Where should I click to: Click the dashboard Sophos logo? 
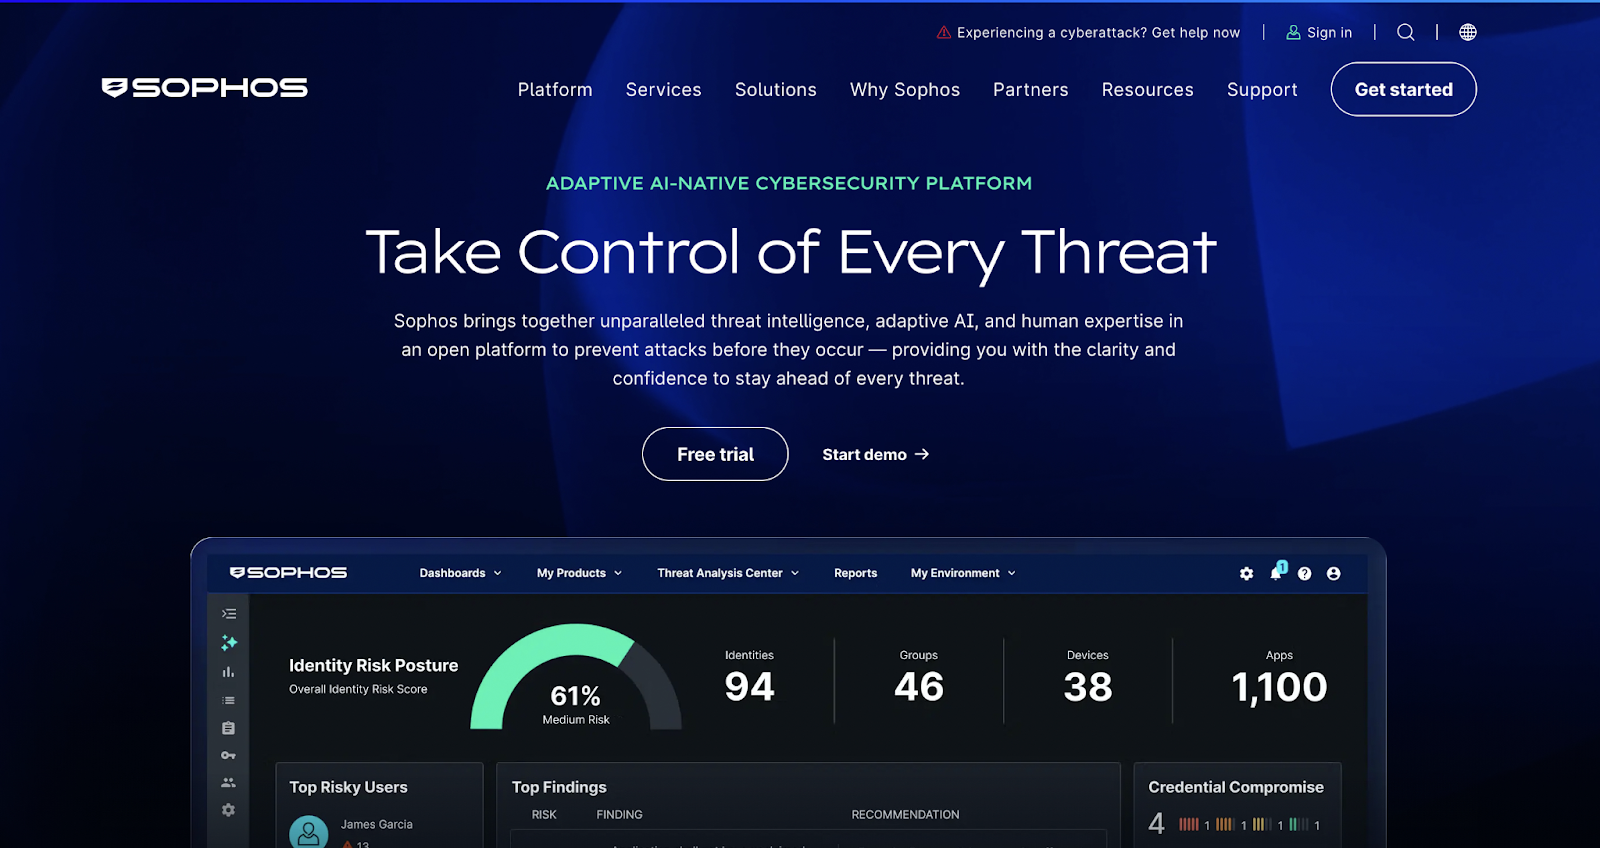(288, 573)
